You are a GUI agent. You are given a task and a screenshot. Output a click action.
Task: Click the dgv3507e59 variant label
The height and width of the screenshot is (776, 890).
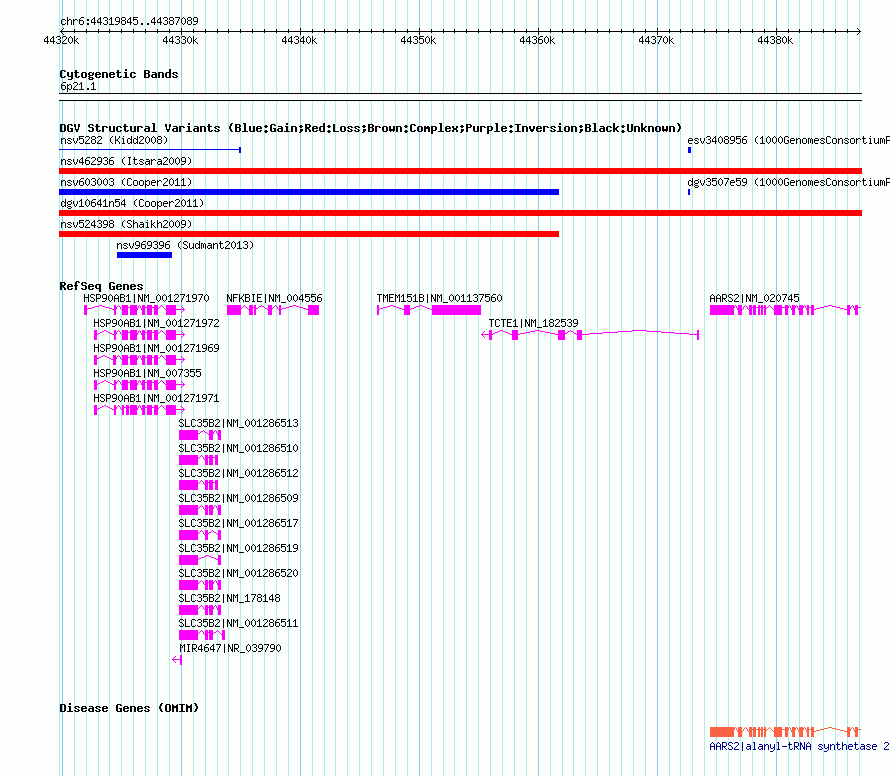point(788,182)
